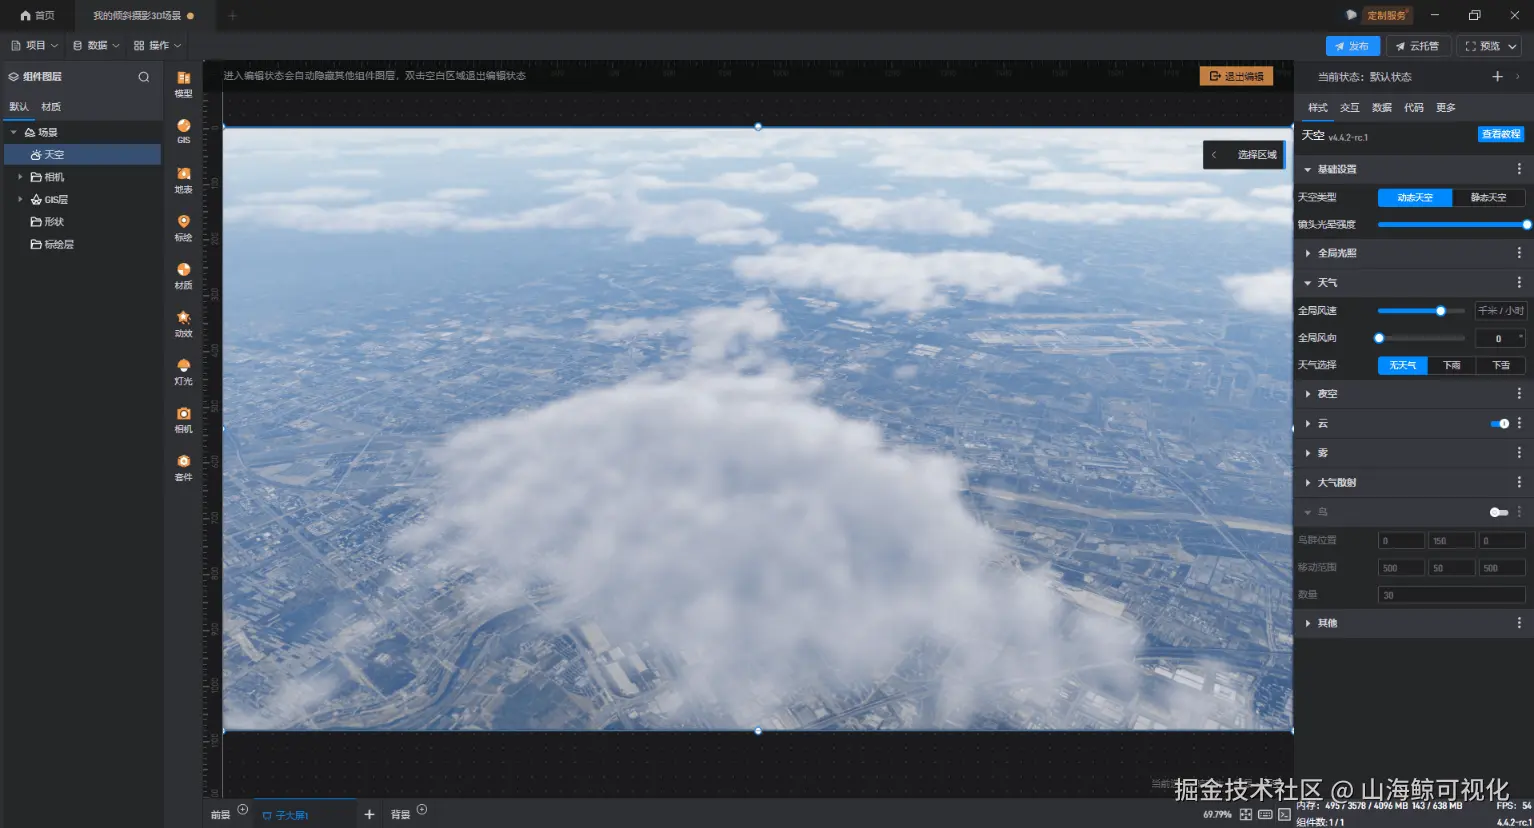Open the GIS component category

[183, 131]
